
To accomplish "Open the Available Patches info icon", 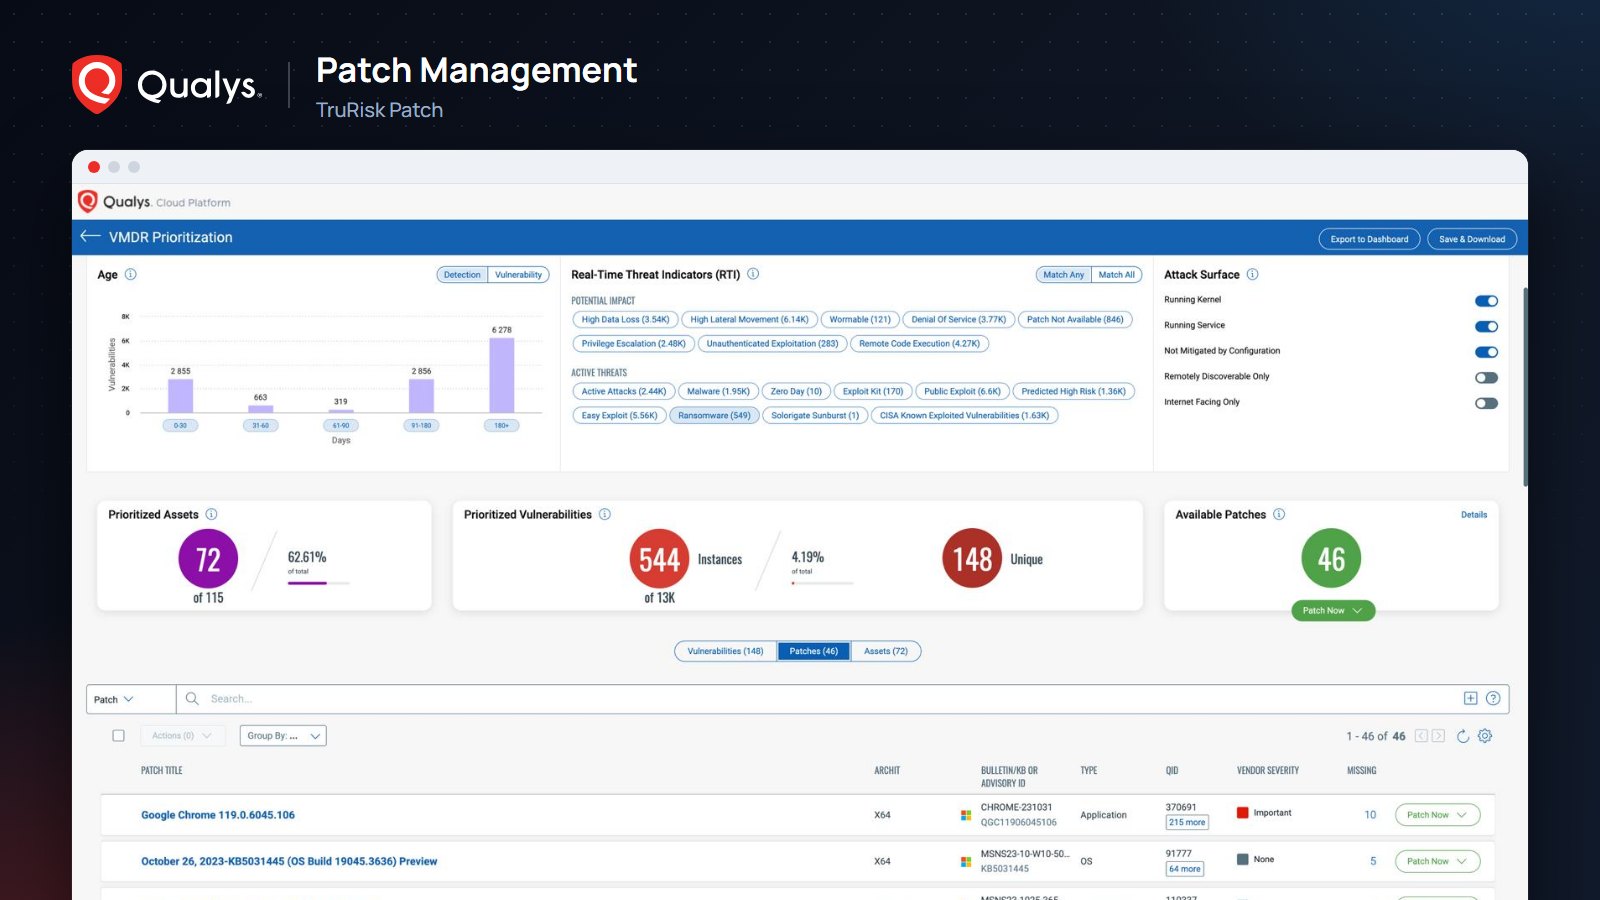I will point(1278,514).
